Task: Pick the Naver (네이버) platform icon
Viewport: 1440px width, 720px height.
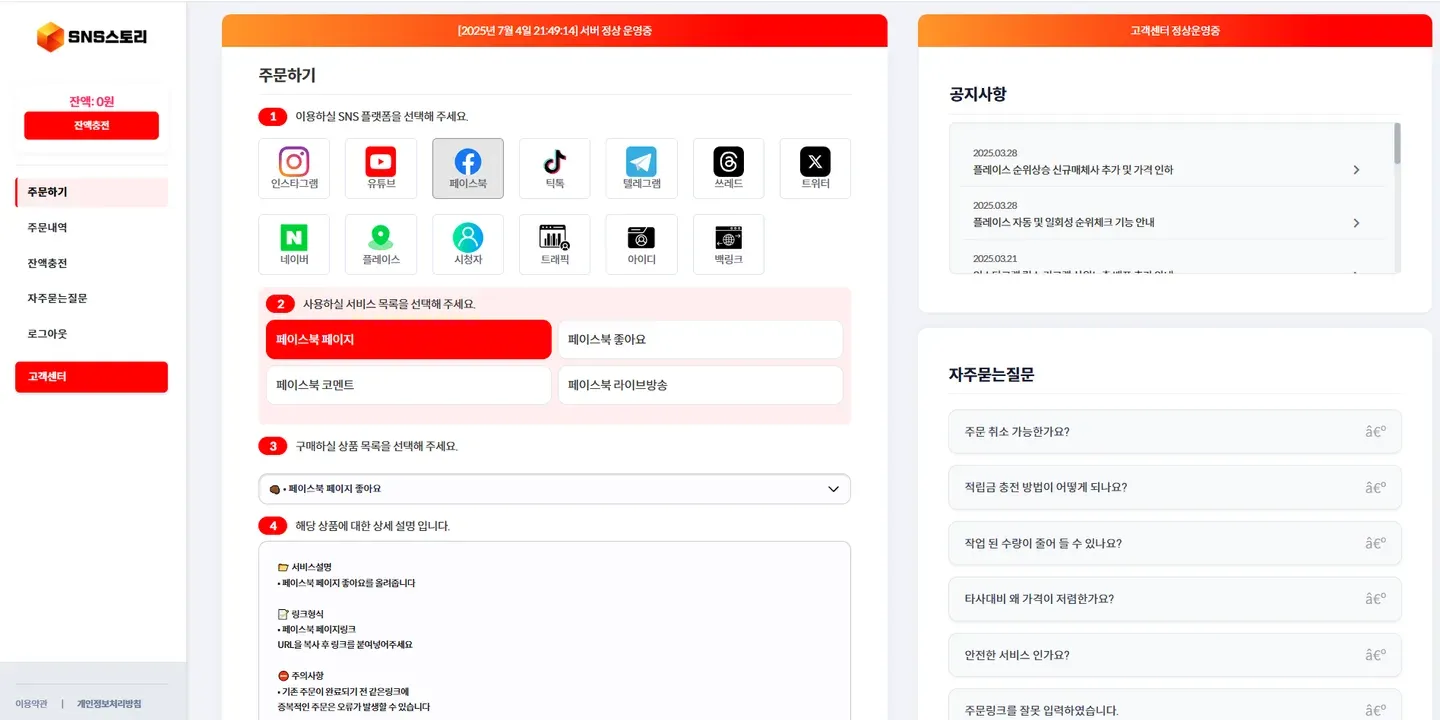Action: (294, 244)
